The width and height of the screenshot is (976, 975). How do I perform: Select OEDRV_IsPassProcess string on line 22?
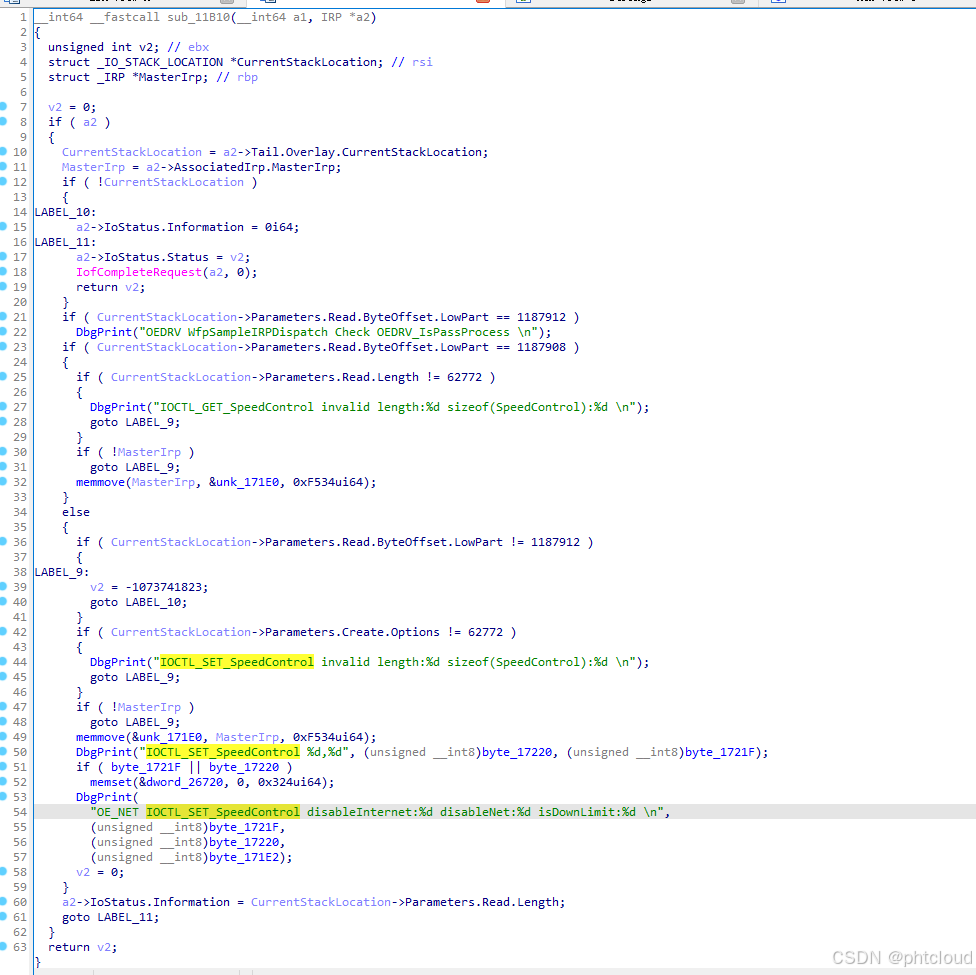click(443, 332)
